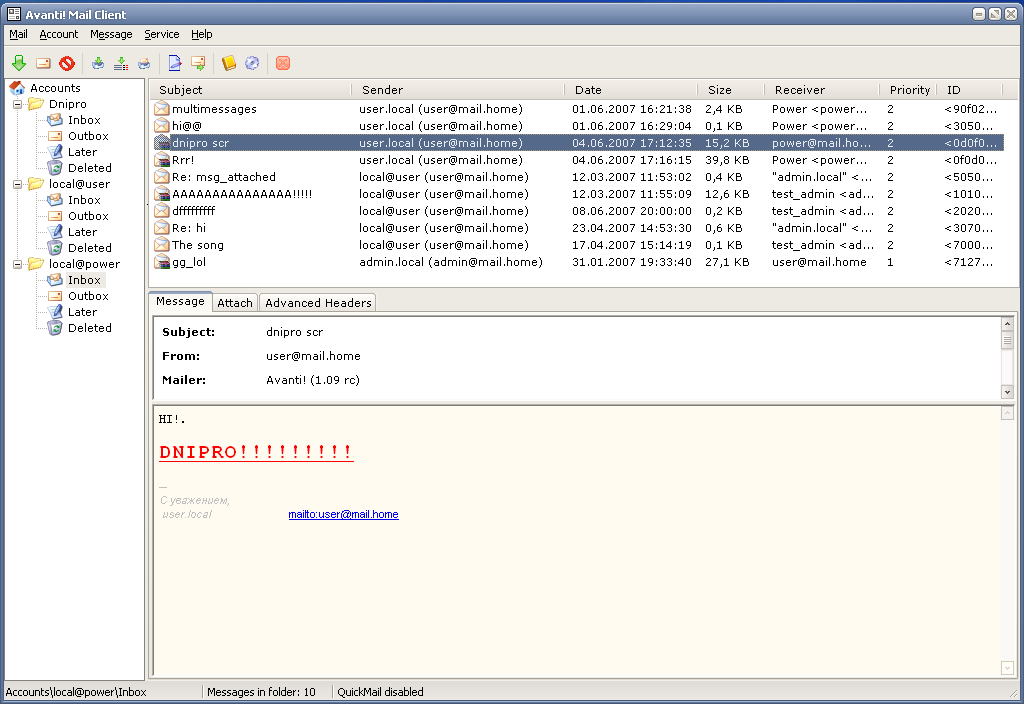Open the Account menu

coord(58,34)
